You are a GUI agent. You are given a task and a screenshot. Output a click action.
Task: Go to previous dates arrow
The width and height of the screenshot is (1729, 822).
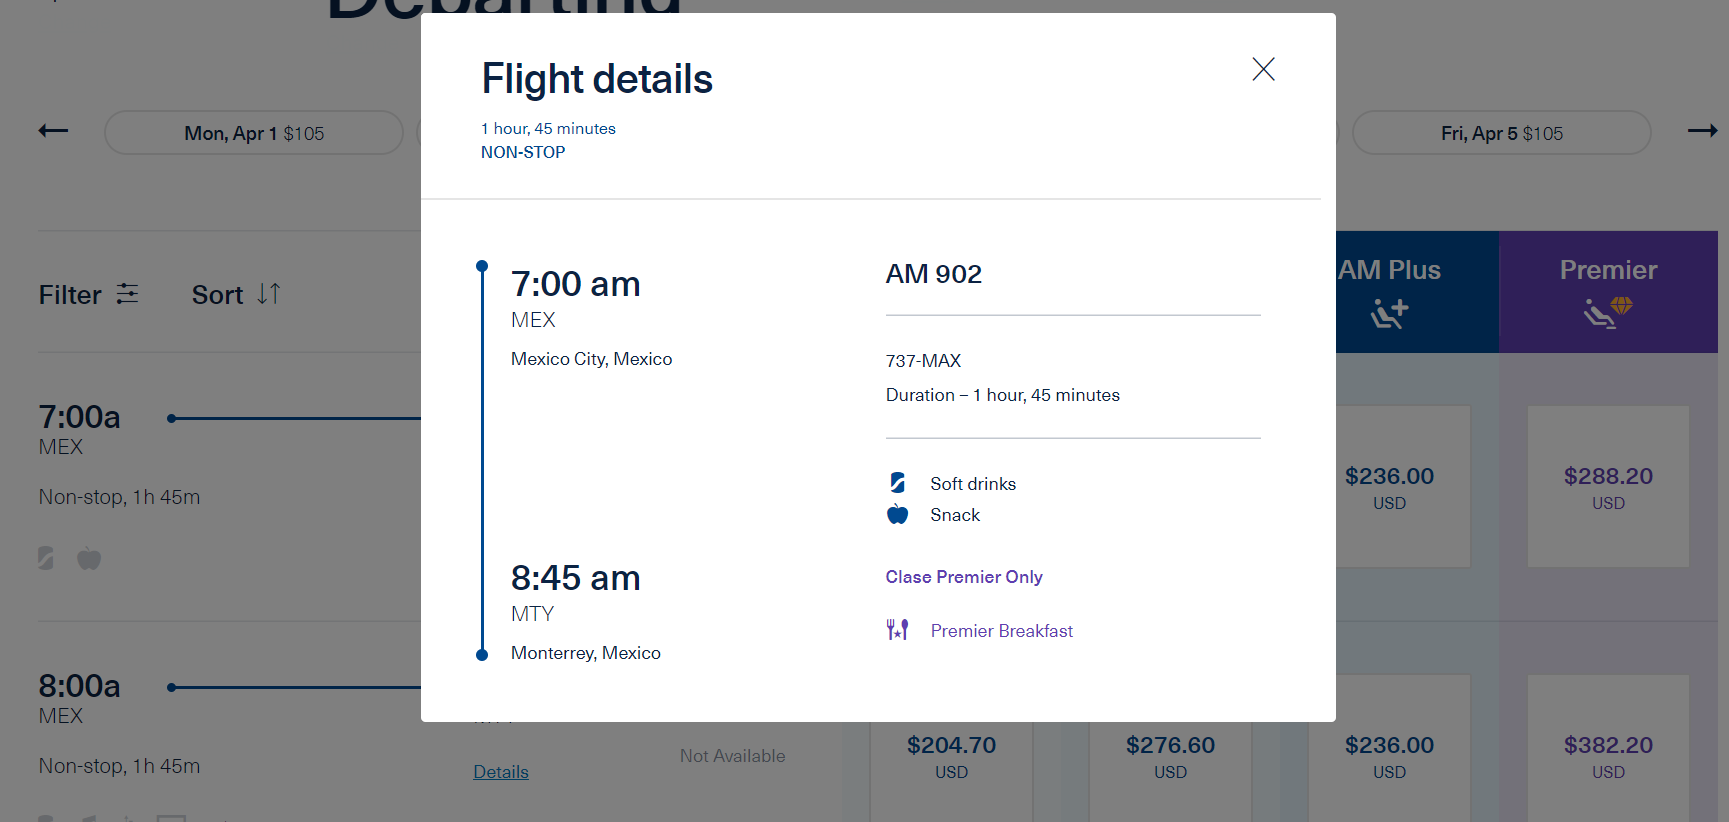53,131
